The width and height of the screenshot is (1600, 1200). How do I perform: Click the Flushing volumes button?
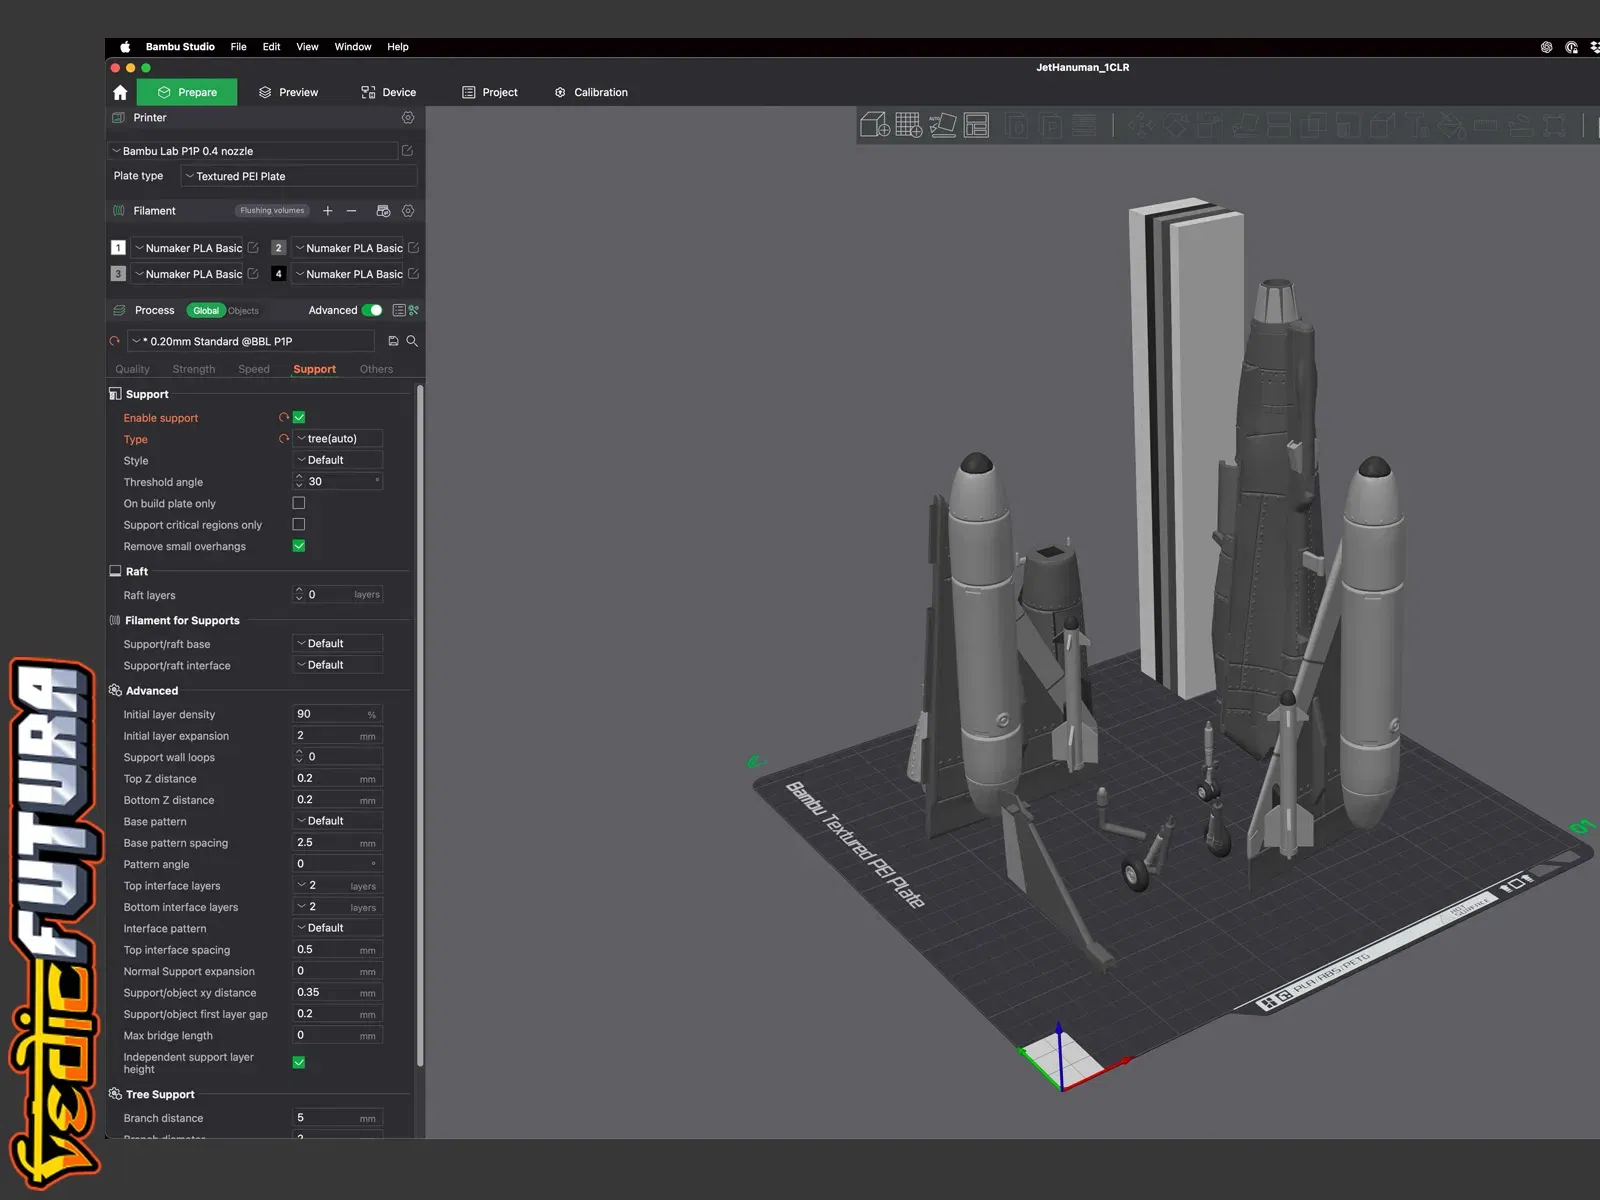(x=272, y=211)
